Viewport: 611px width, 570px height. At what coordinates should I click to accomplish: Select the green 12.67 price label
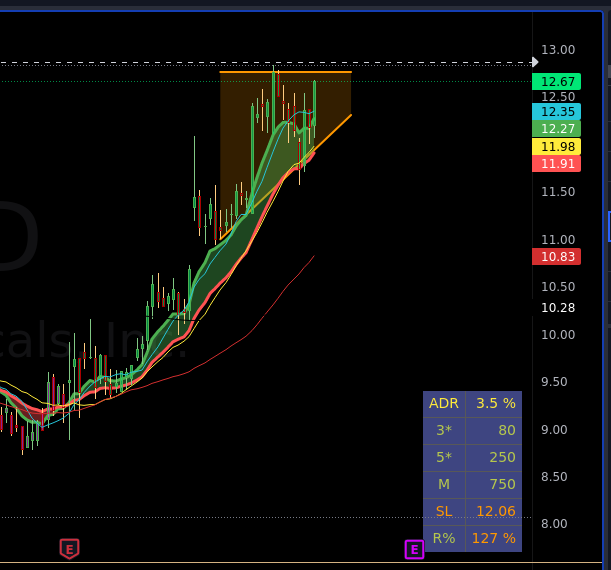click(x=556, y=81)
